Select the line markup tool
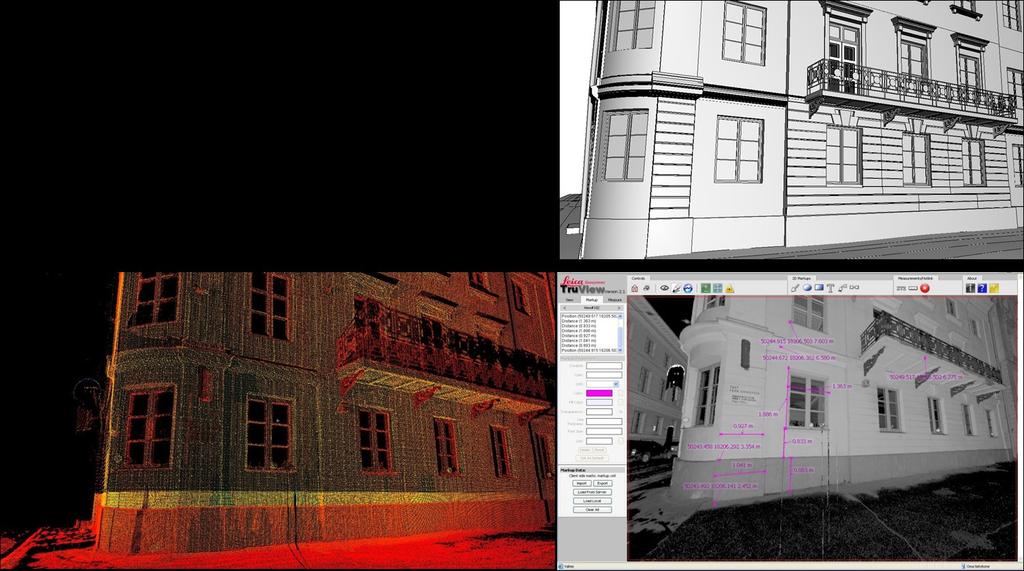The height and width of the screenshot is (571, 1024). tap(795, 288)
